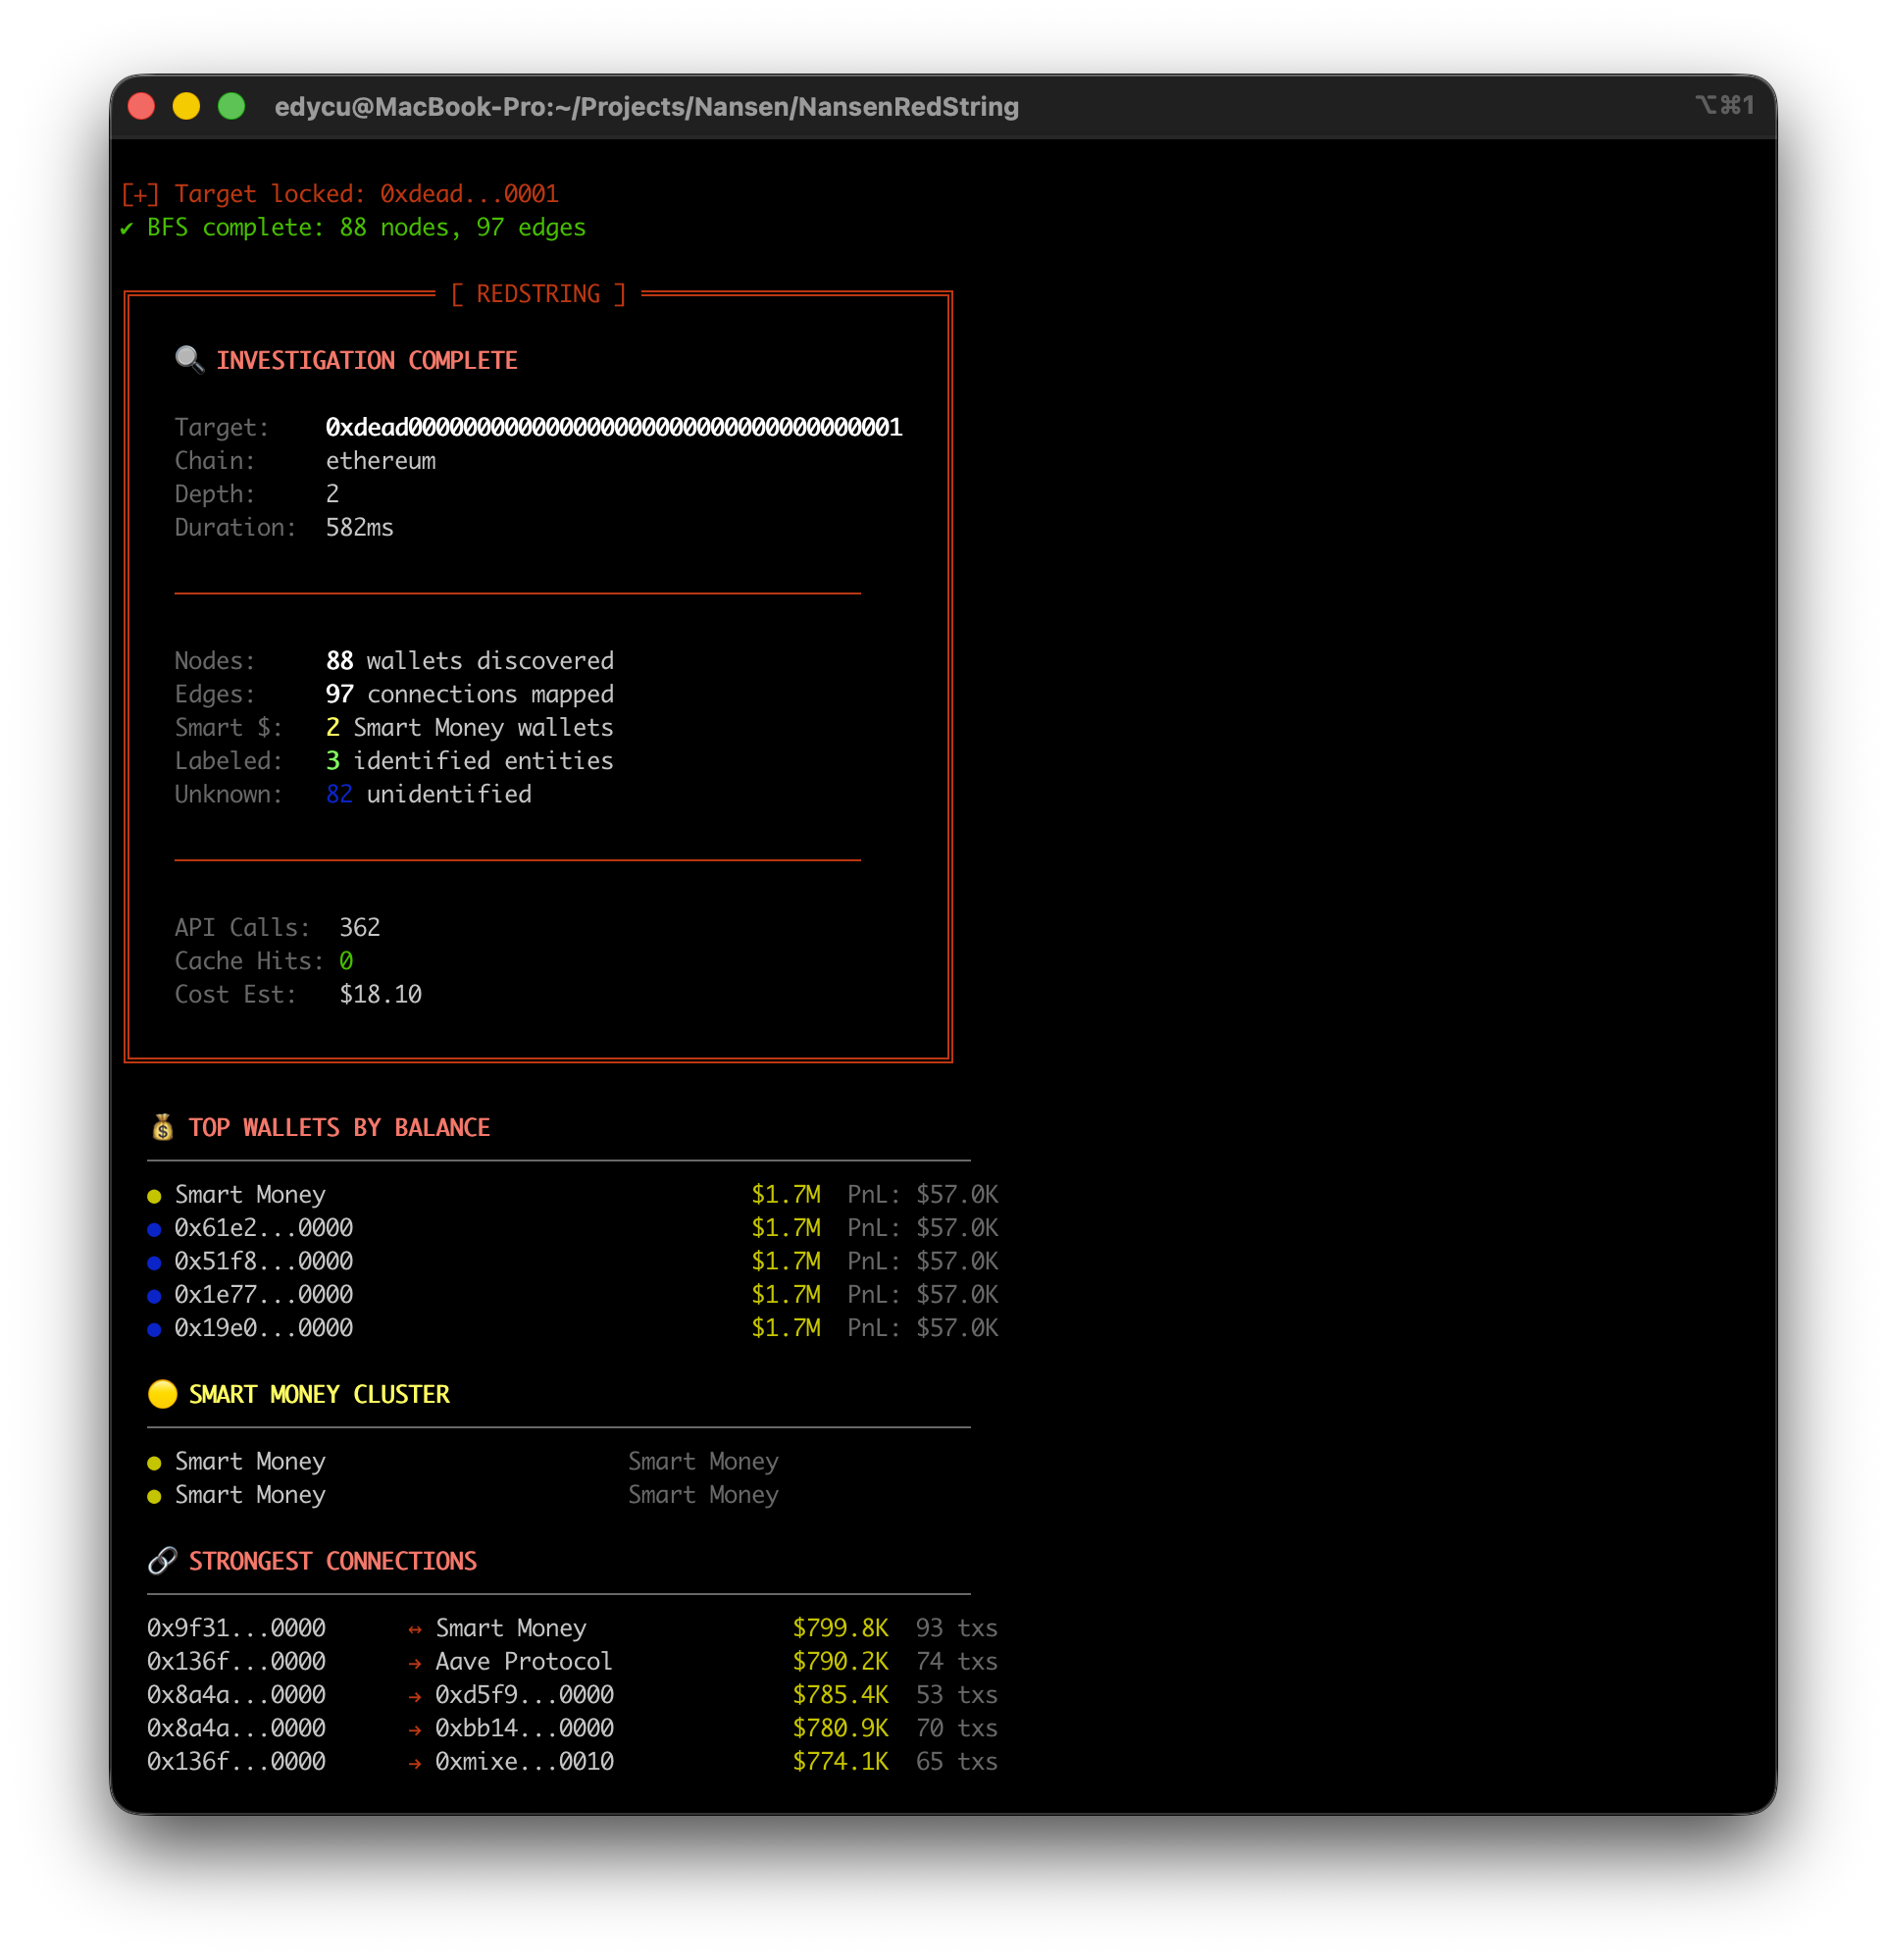Click the green BFS complete checkmark
The image size is (1887, 1960).
click(126, 228)
